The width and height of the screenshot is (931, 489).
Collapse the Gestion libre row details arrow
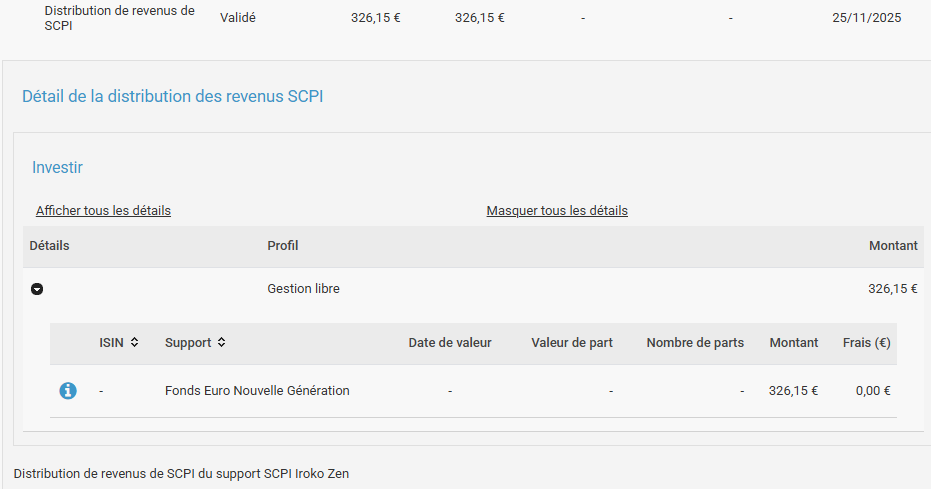click(x=37, y=289)
